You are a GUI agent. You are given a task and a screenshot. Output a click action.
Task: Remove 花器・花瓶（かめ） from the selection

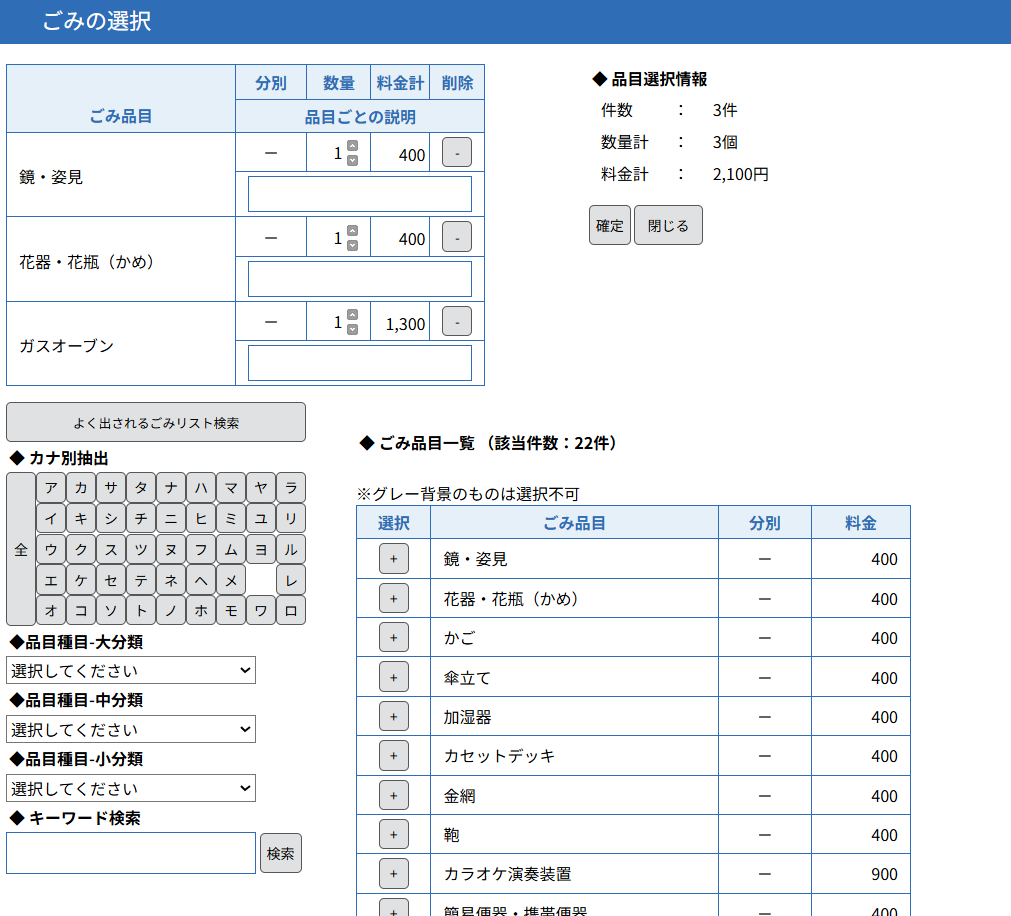tap(457, 238)
